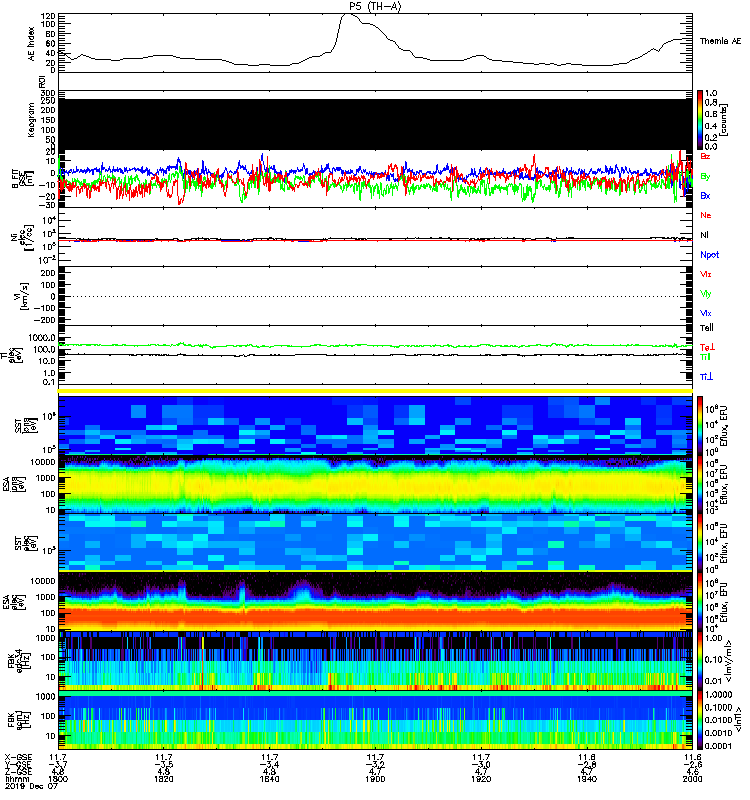Select the red 'Te⊥' legend label
The image size is (750, 800).
click(707, 347)
